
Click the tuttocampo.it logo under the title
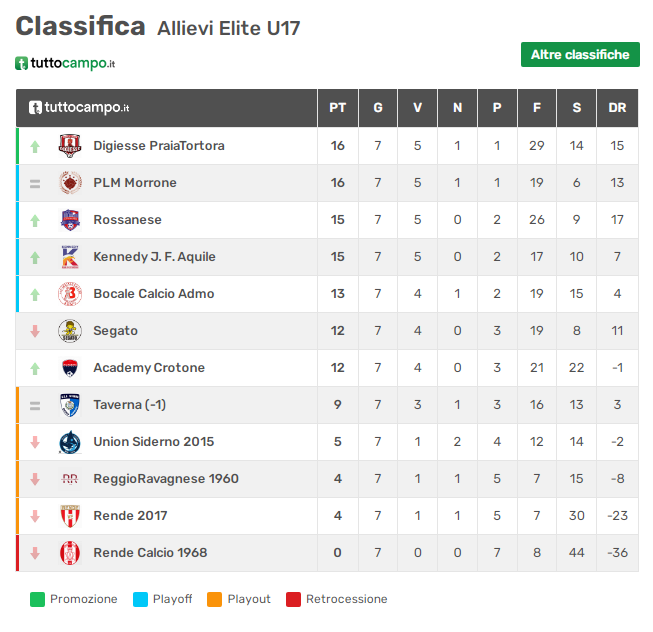pyautogui.click(x=65, y=63)
